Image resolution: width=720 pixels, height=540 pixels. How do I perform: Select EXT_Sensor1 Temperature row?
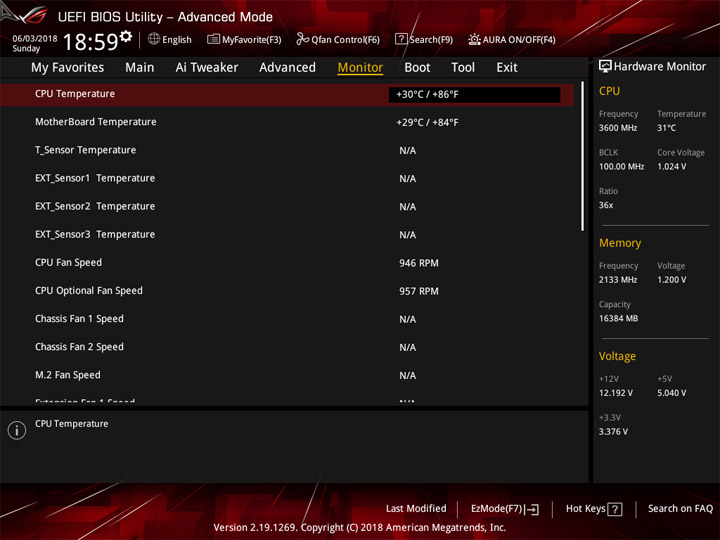tap(287, 178)
